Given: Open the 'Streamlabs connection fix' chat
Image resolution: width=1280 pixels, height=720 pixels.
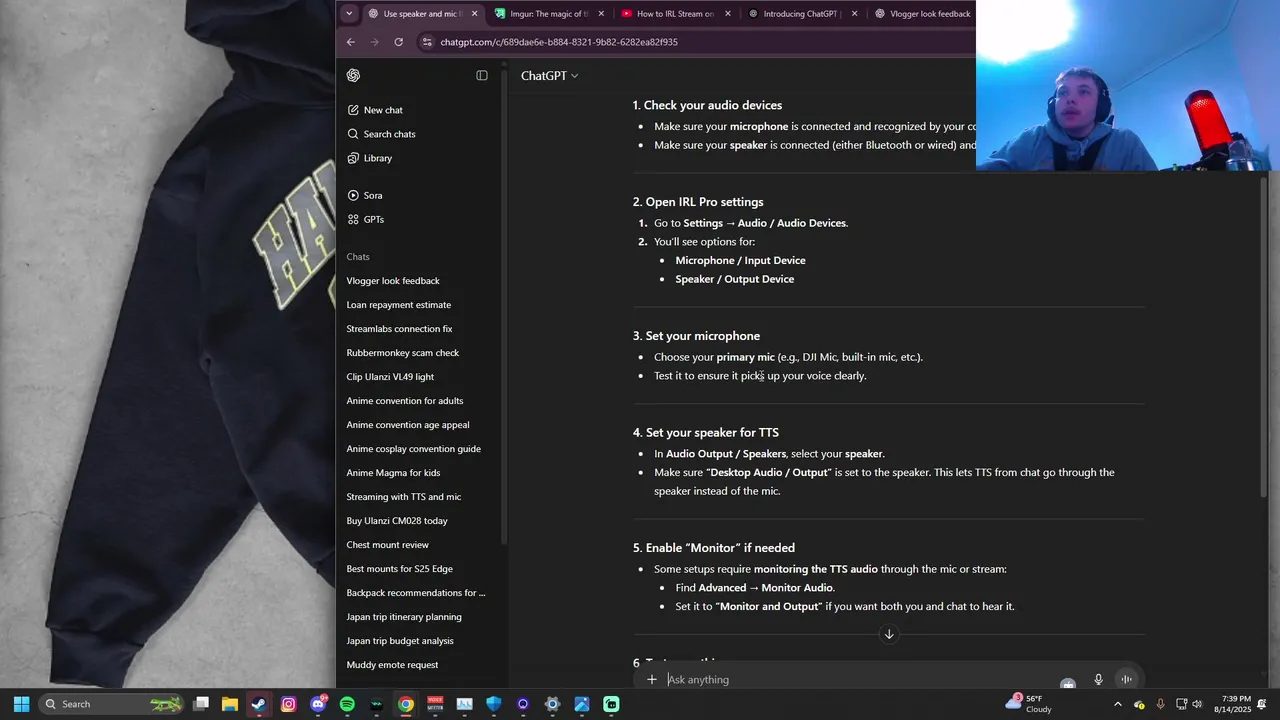Looking at the screenshot, I should click(399, 329).
